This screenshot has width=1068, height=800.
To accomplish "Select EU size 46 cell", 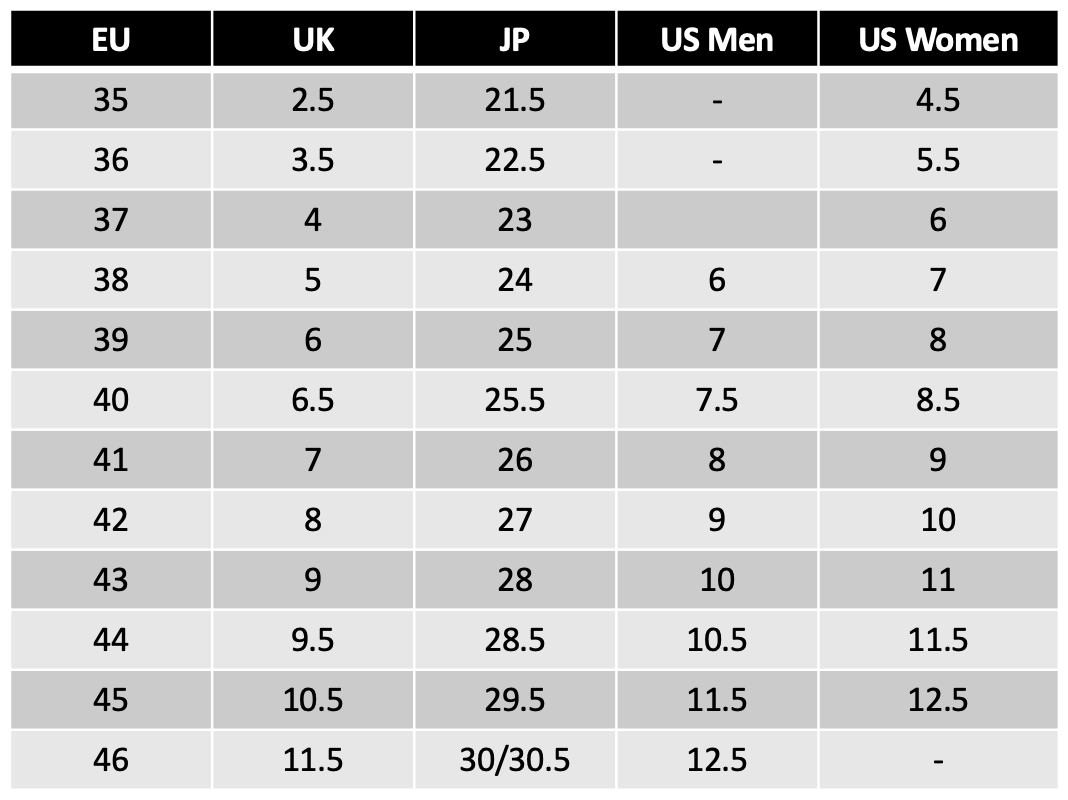I will pos(111,760).
